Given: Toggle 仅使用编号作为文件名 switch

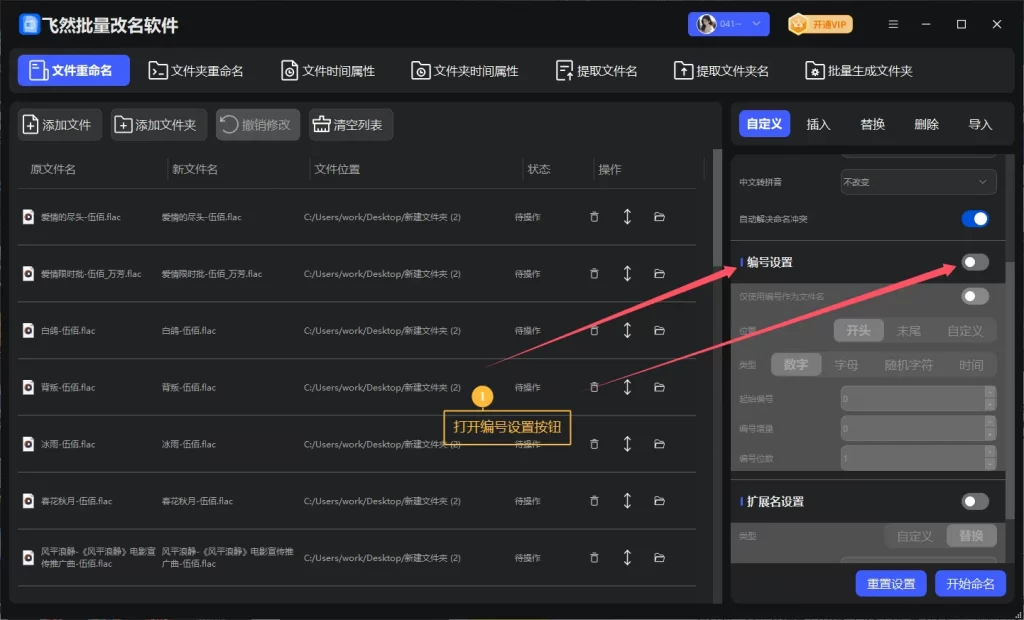Looking at the screenshot, I should pyautogui.click(x=975, y=297).
